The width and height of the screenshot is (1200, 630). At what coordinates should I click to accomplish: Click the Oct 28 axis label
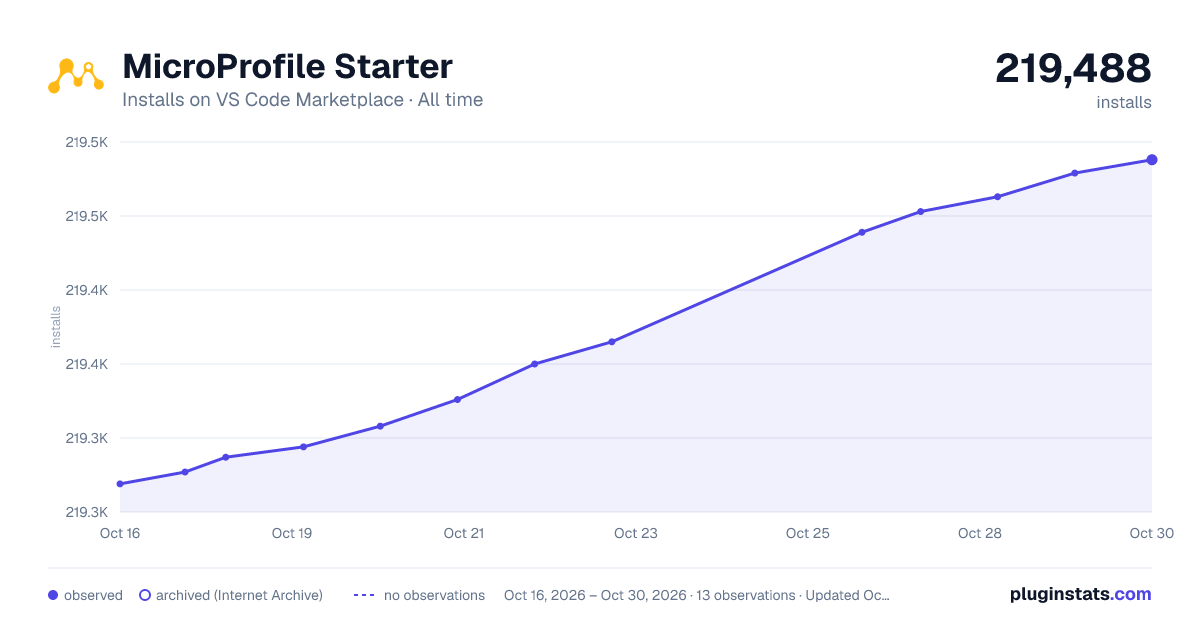(x=980, y=533)
